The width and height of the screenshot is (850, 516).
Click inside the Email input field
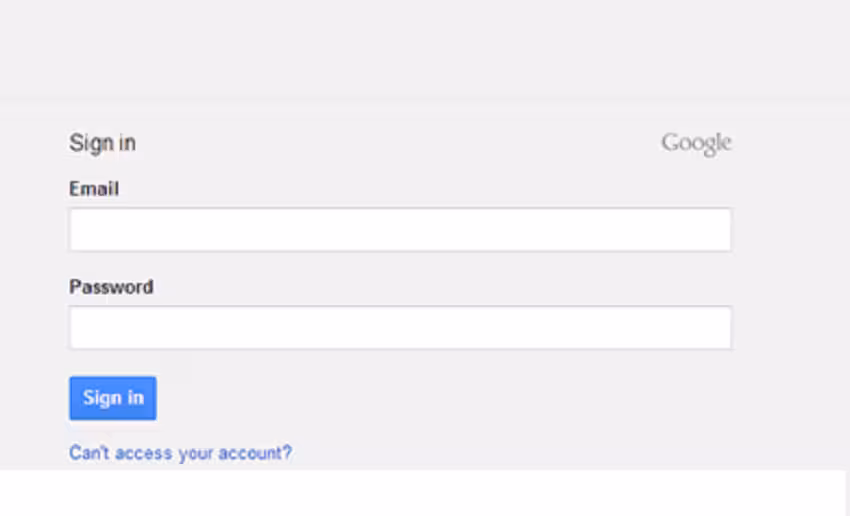coord(400,230)
